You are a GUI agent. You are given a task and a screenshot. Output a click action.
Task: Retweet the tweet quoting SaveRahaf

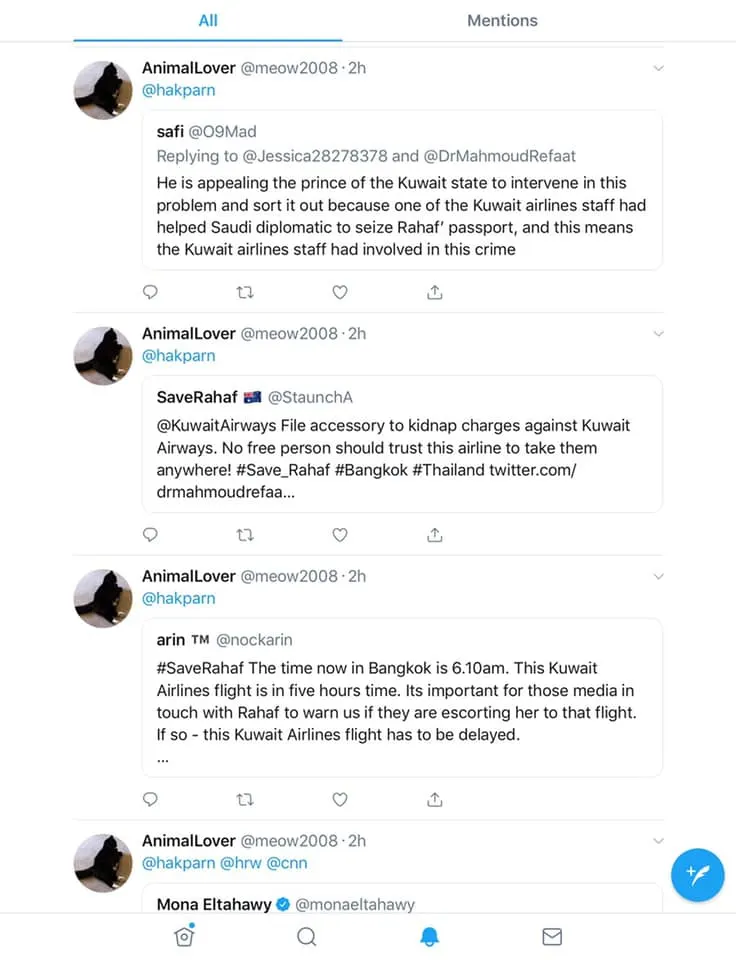tap(245, 535)
